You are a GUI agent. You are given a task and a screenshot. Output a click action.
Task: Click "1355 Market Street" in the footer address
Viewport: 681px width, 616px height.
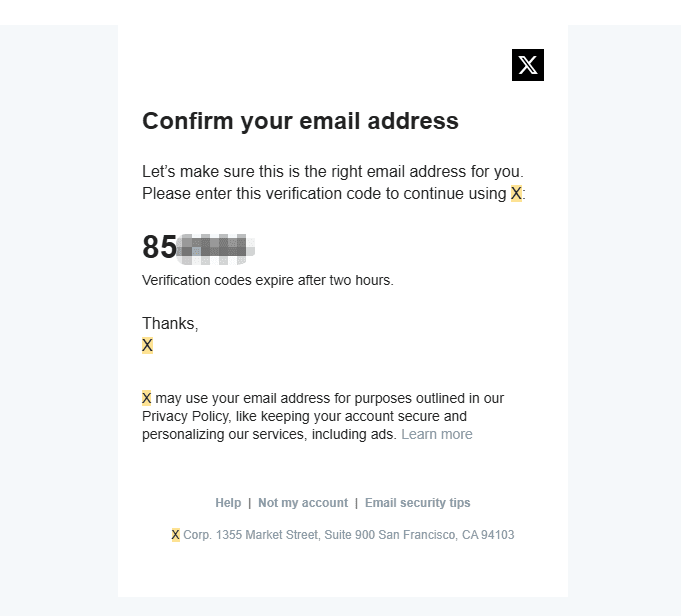267,535
